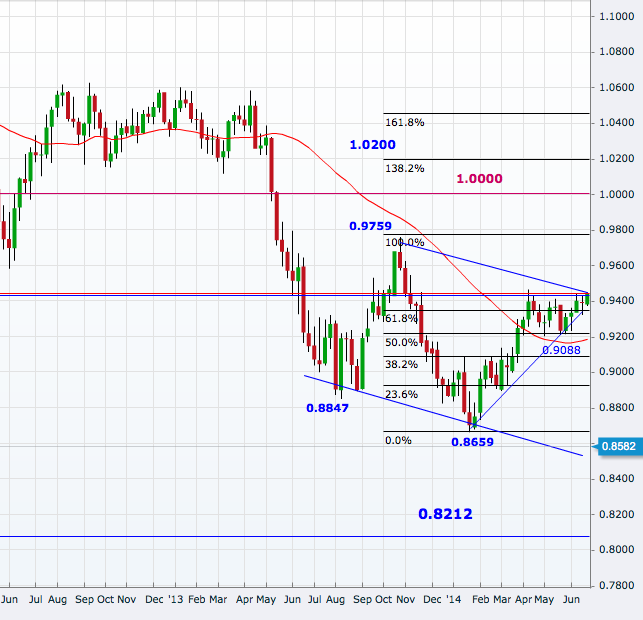Click the Dec label before '14

point(433,599)
